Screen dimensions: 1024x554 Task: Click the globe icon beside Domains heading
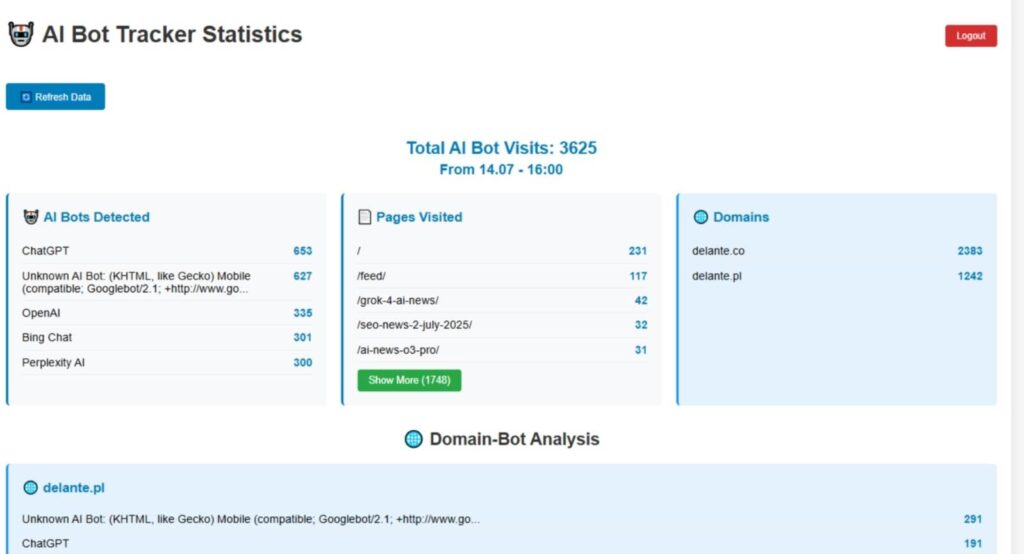point(701,217)
